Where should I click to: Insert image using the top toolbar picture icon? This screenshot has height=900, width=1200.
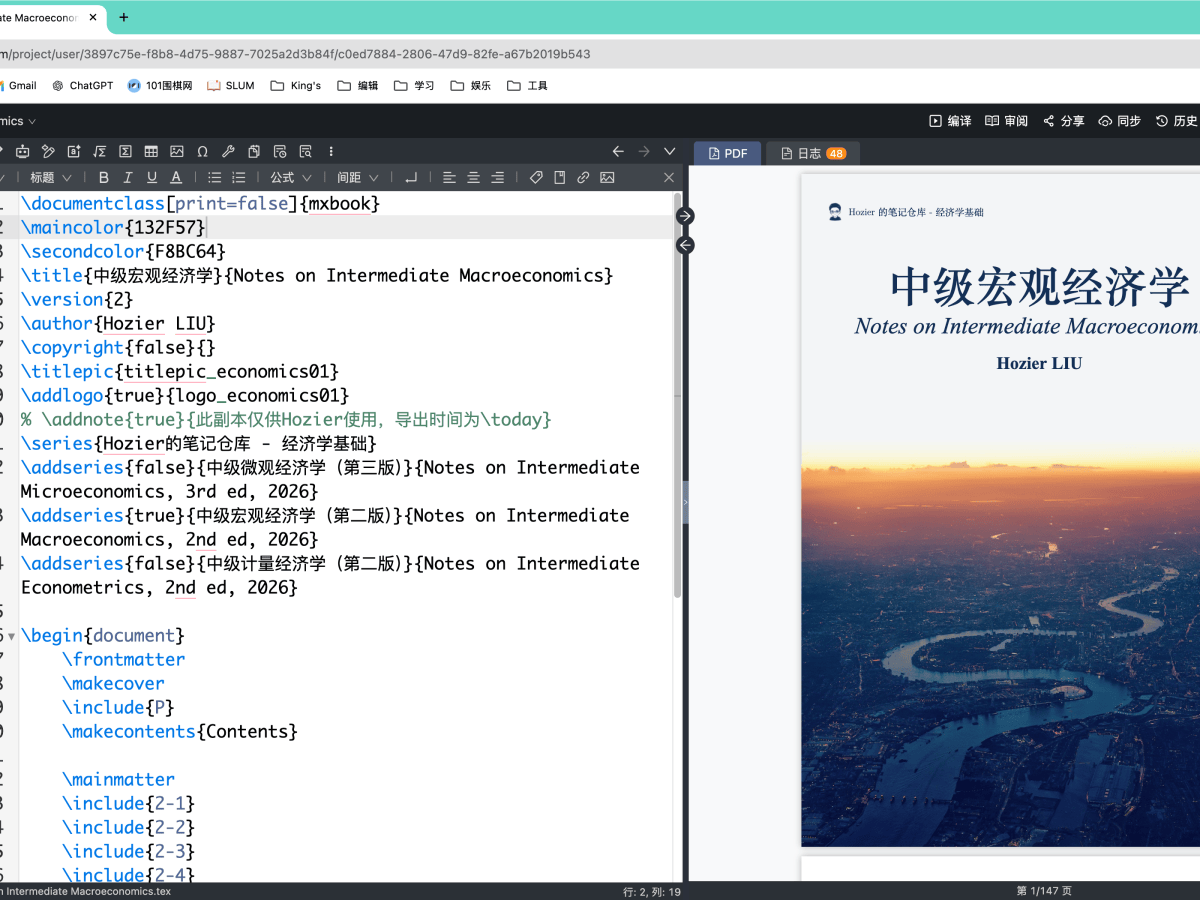[177, 152]
